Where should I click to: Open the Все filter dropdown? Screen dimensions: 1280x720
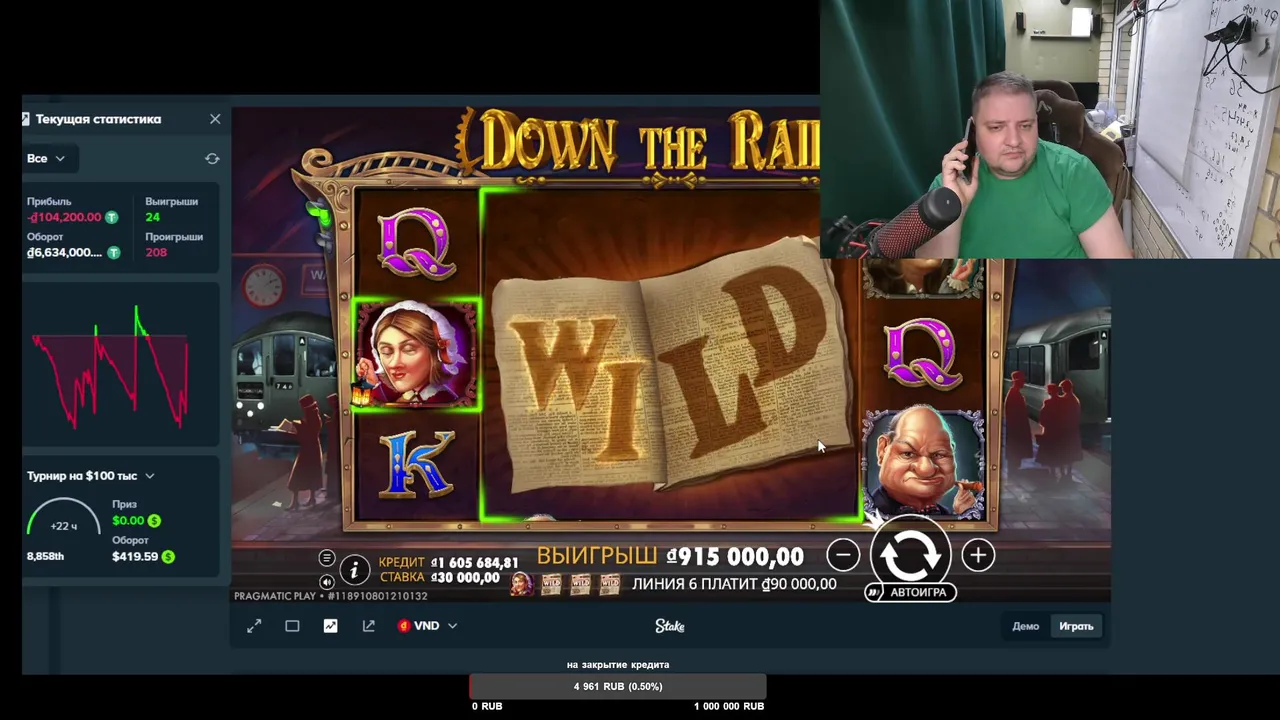tap(46, 158)
